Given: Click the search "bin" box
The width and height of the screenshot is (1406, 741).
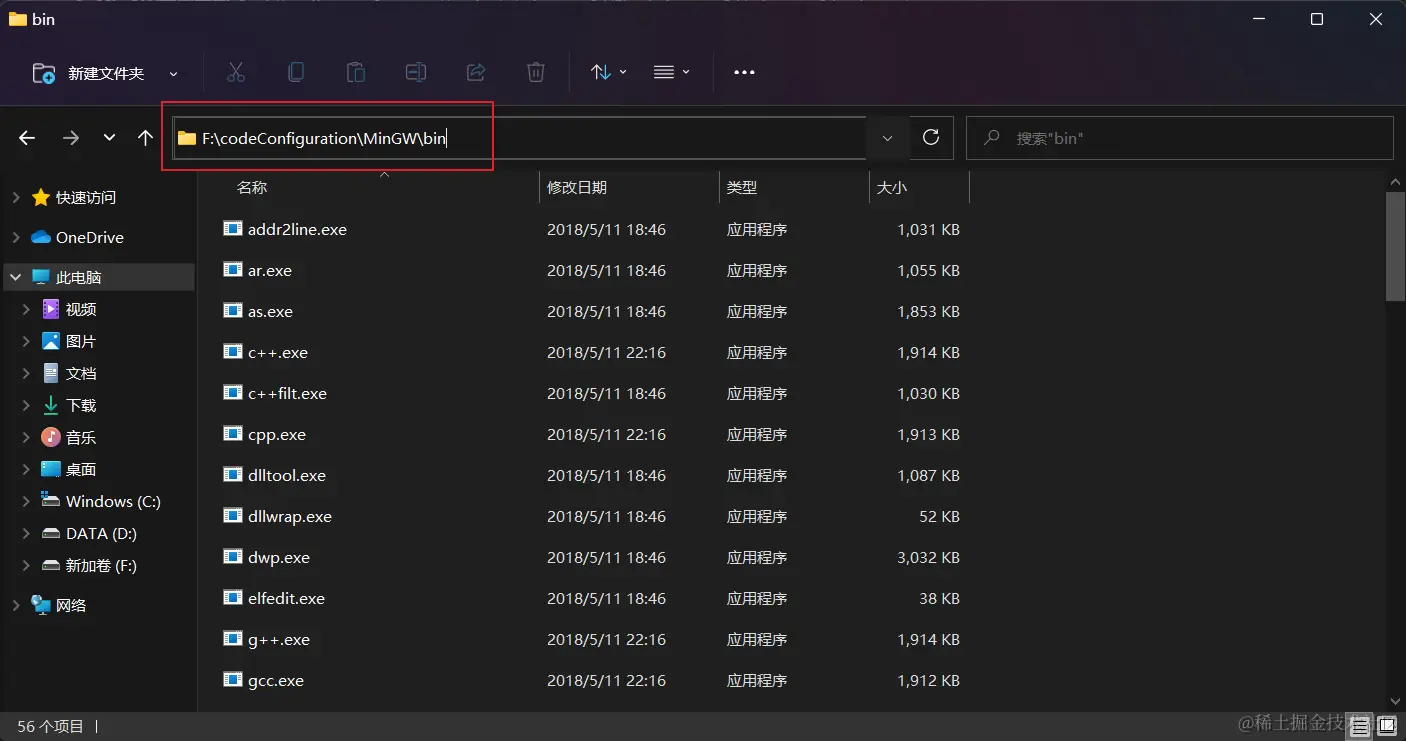Looking at the screenshot, I should 1180,138.
